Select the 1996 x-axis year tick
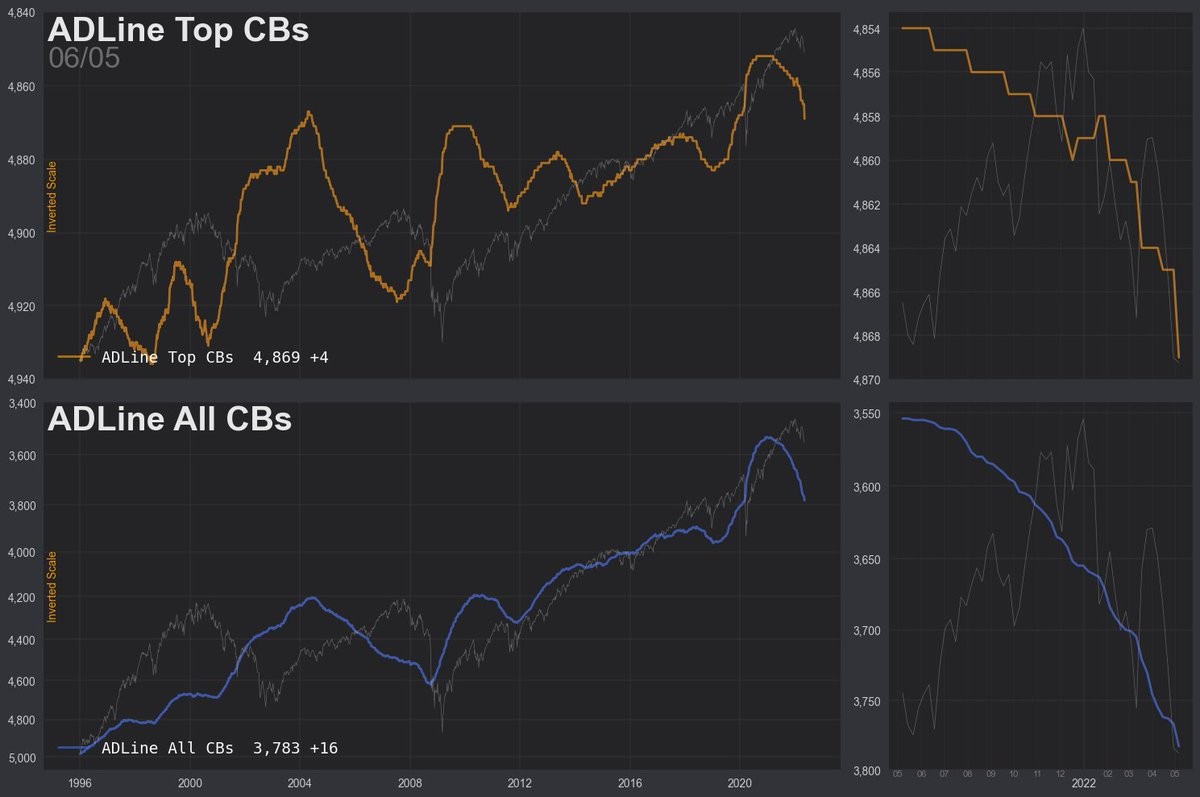Viewport: 1200px width, 797px height. [80, 784]
